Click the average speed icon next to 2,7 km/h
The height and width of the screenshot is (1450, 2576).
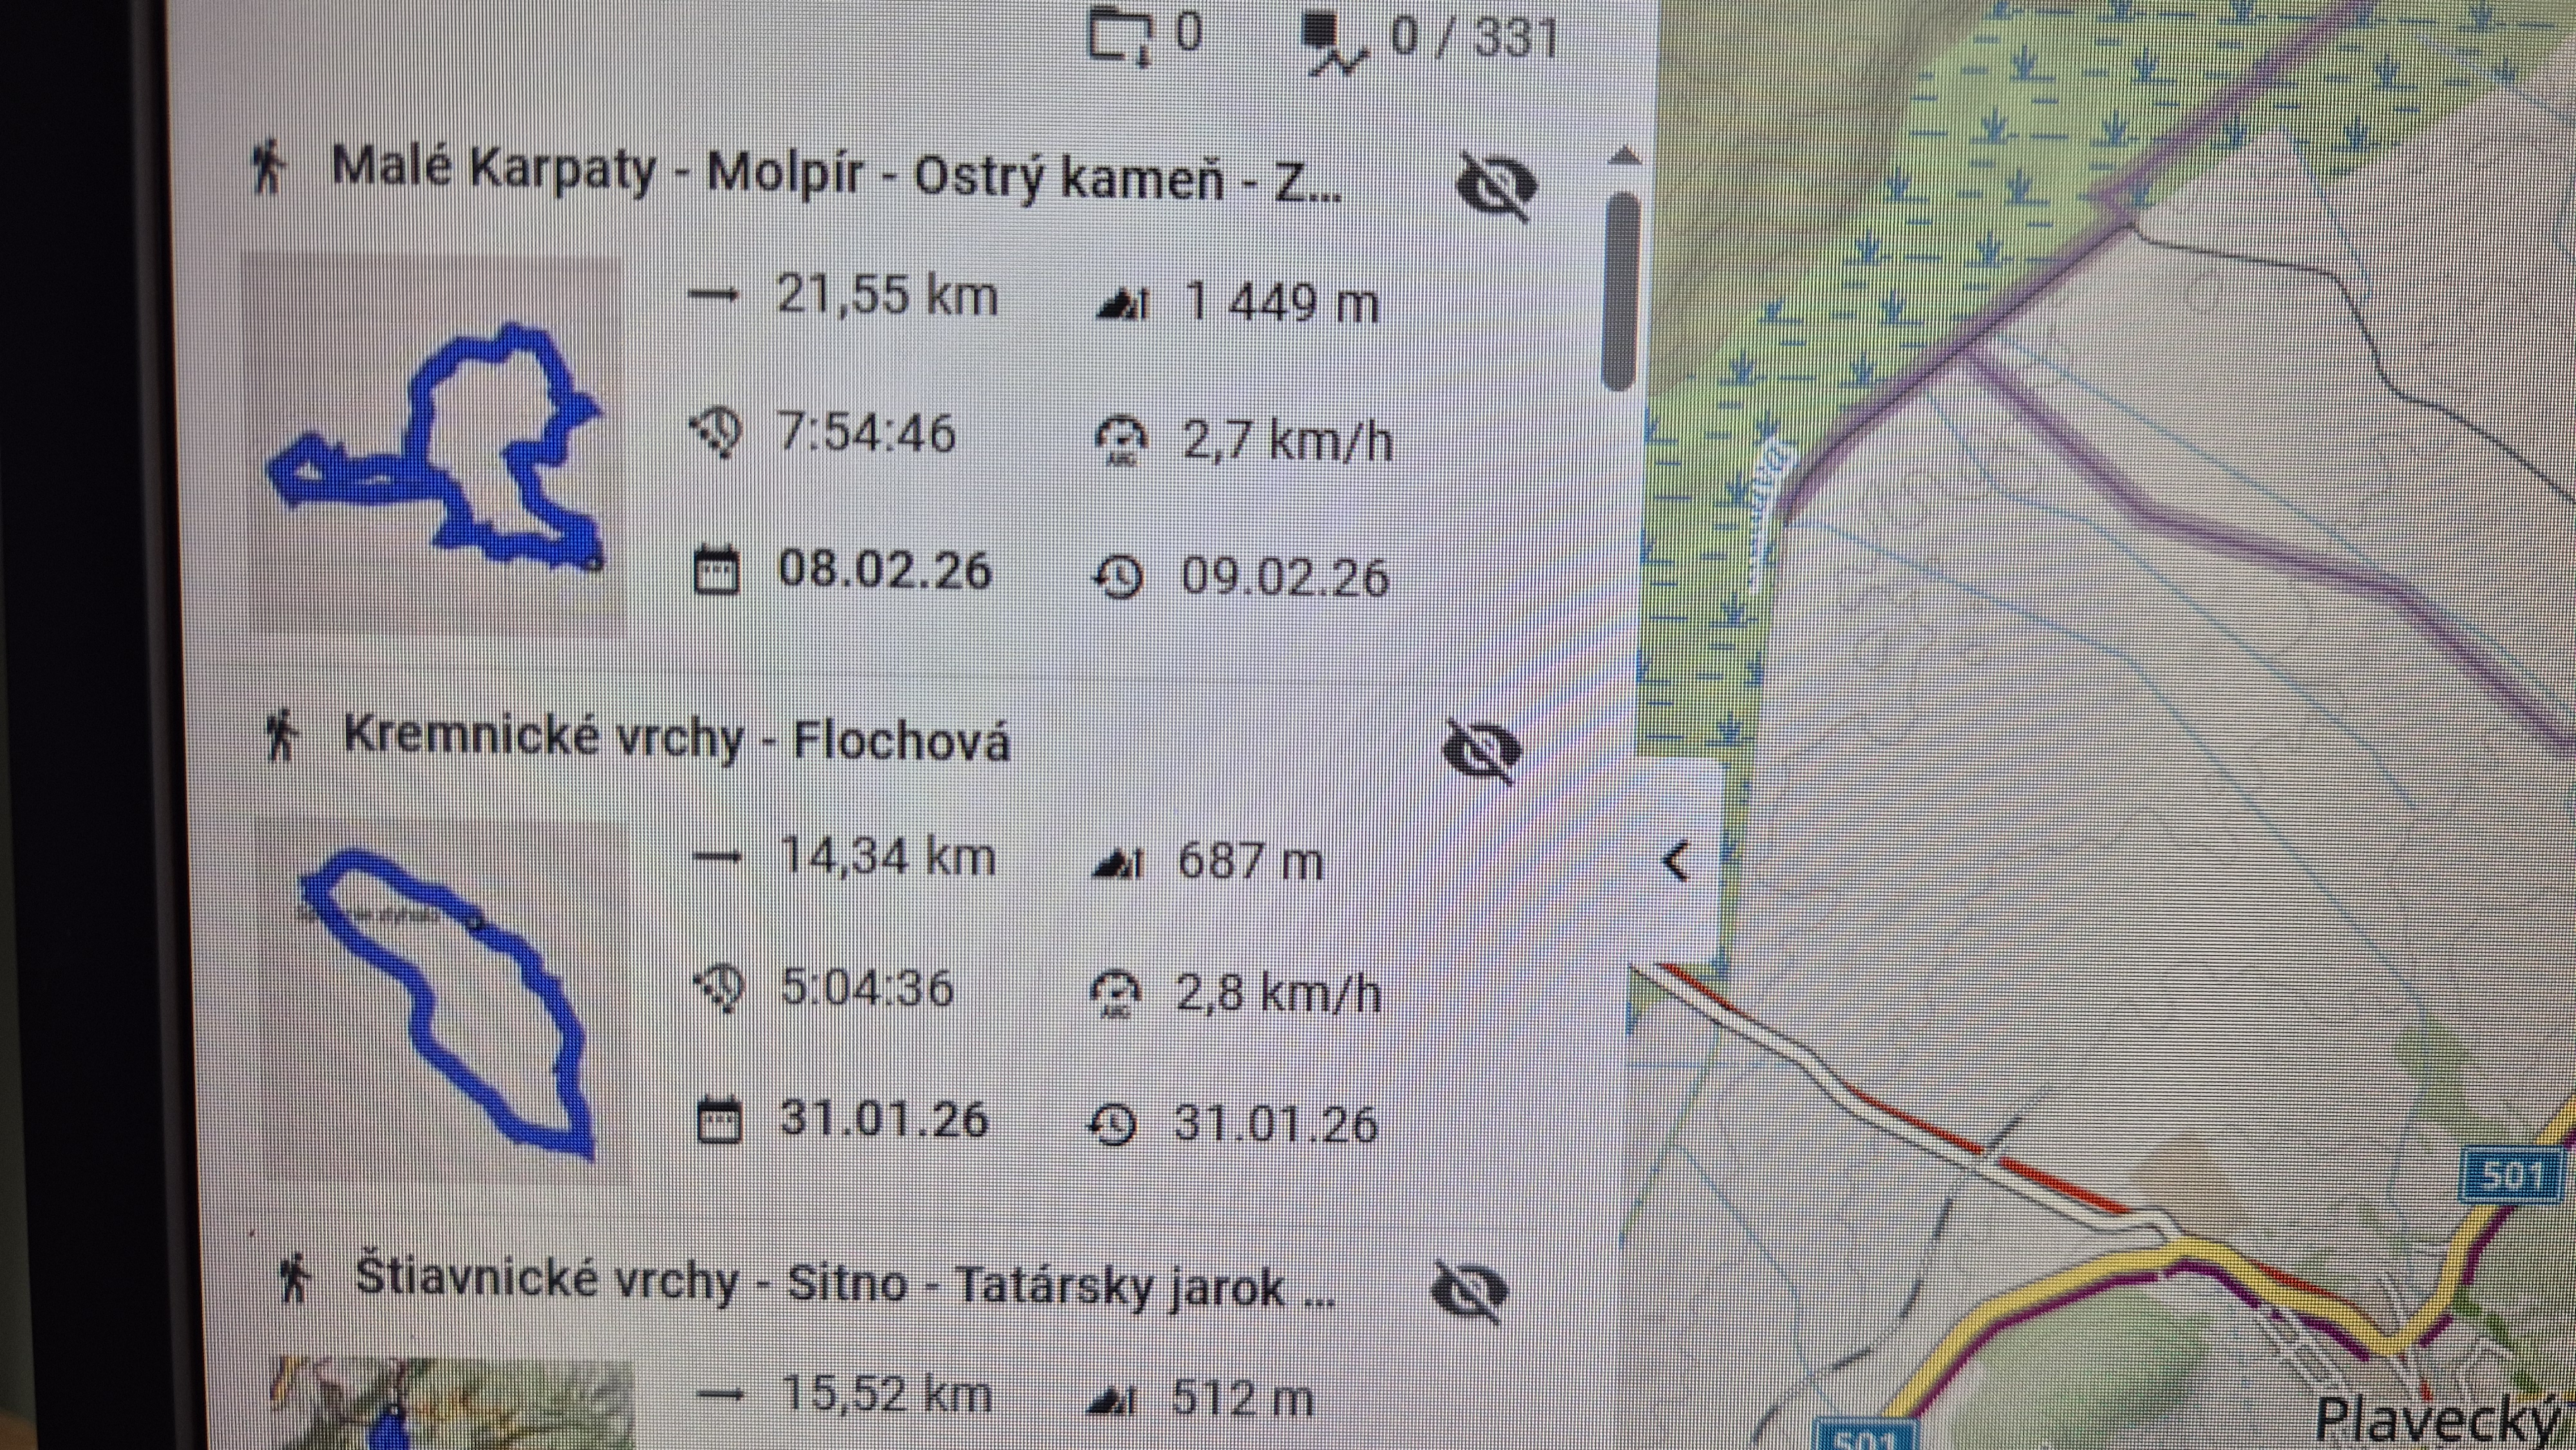[1121, 441]
